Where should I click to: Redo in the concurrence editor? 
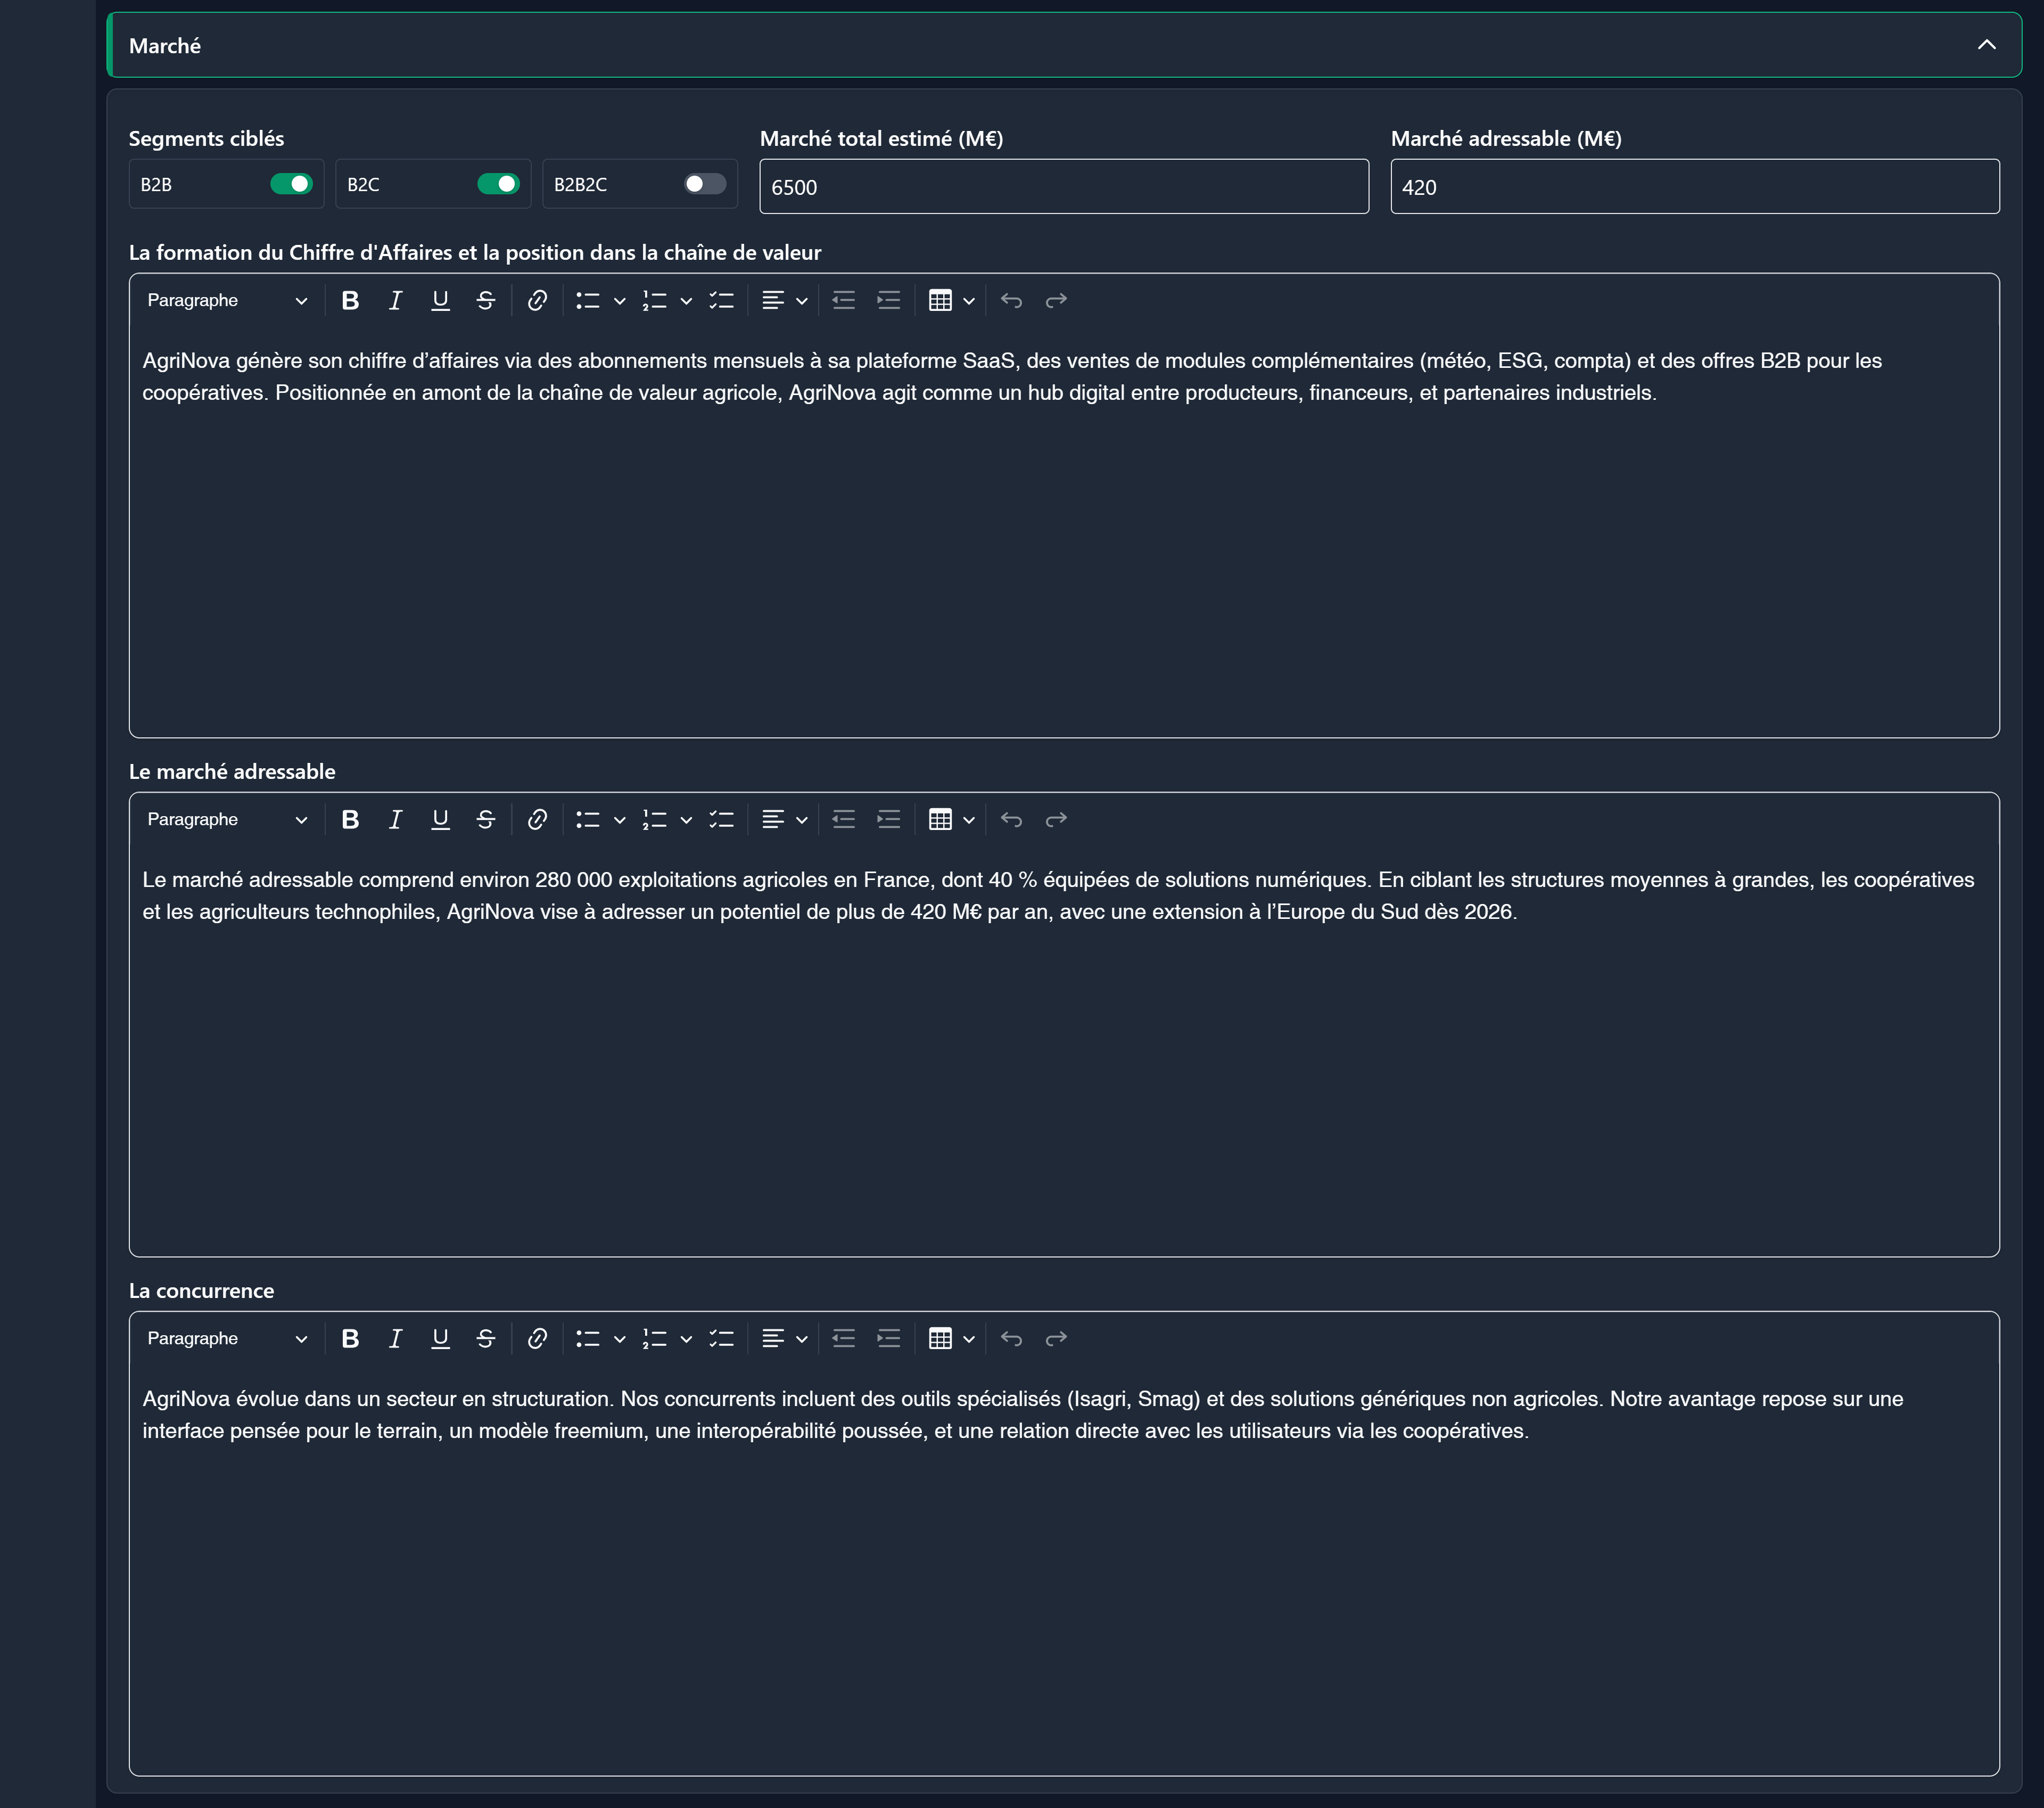click(1056, 1338)
